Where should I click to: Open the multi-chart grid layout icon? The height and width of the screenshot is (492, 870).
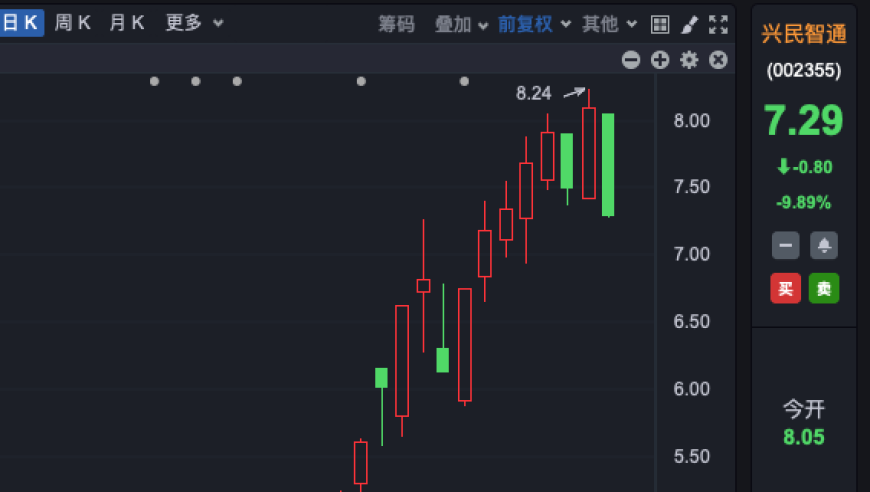660,24
